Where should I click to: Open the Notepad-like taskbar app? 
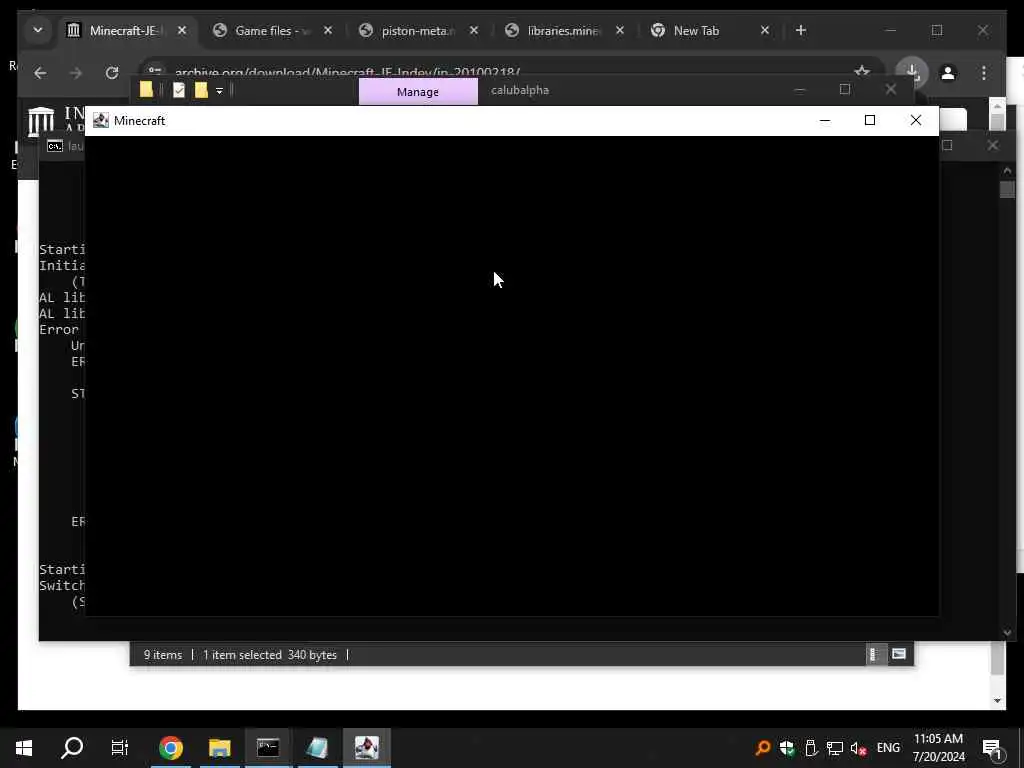317,748
